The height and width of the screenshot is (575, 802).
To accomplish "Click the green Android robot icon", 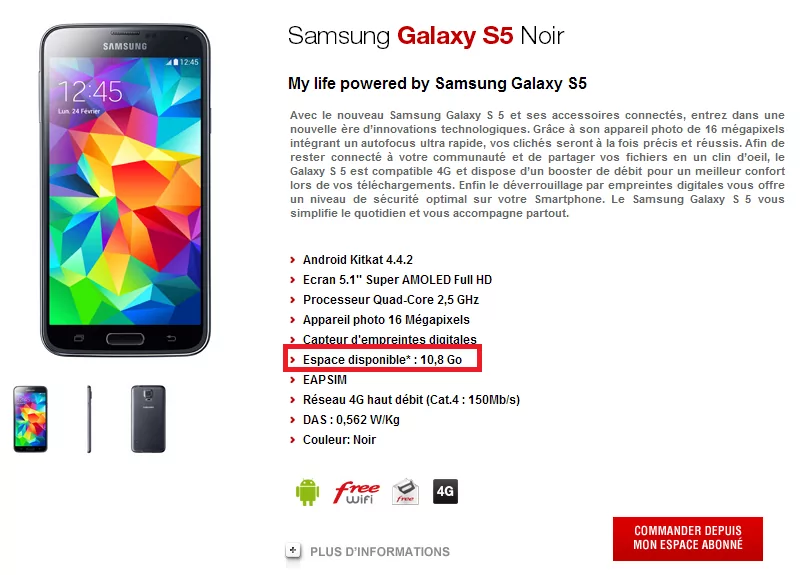I will pyautogui.click(x=307, y=492).
